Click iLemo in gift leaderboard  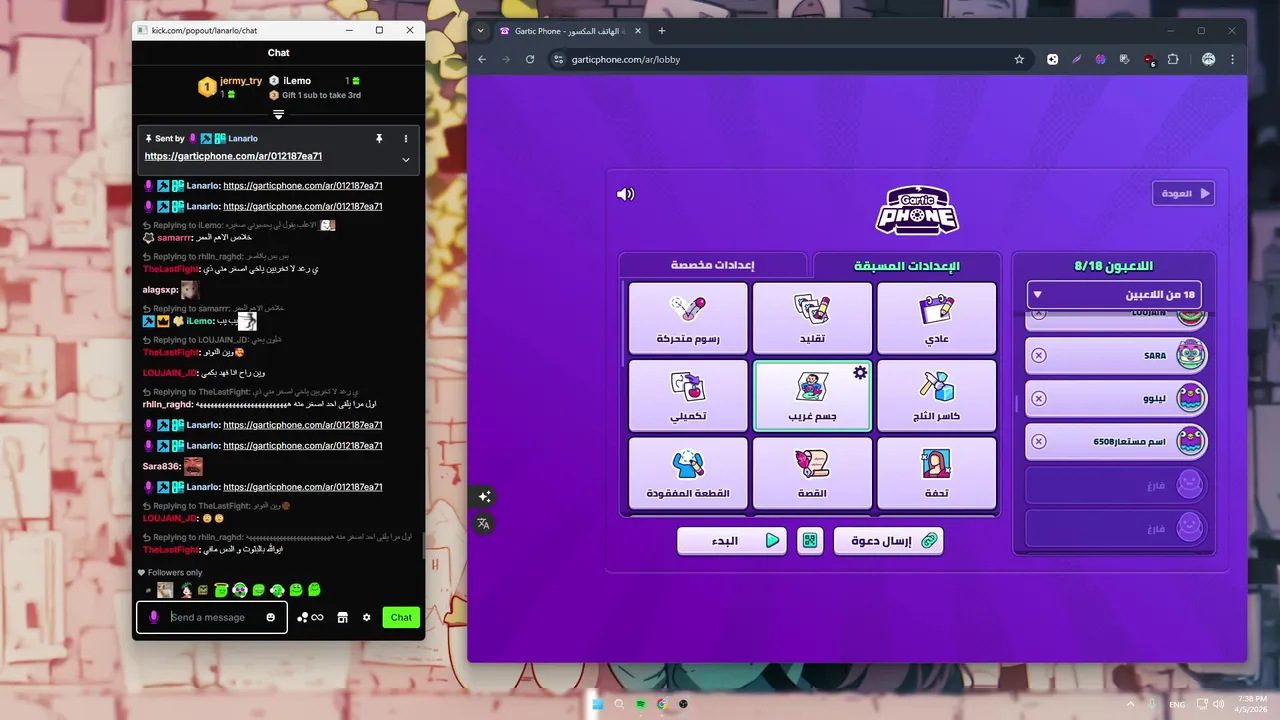pyautogui.click(x=297, y=81)
